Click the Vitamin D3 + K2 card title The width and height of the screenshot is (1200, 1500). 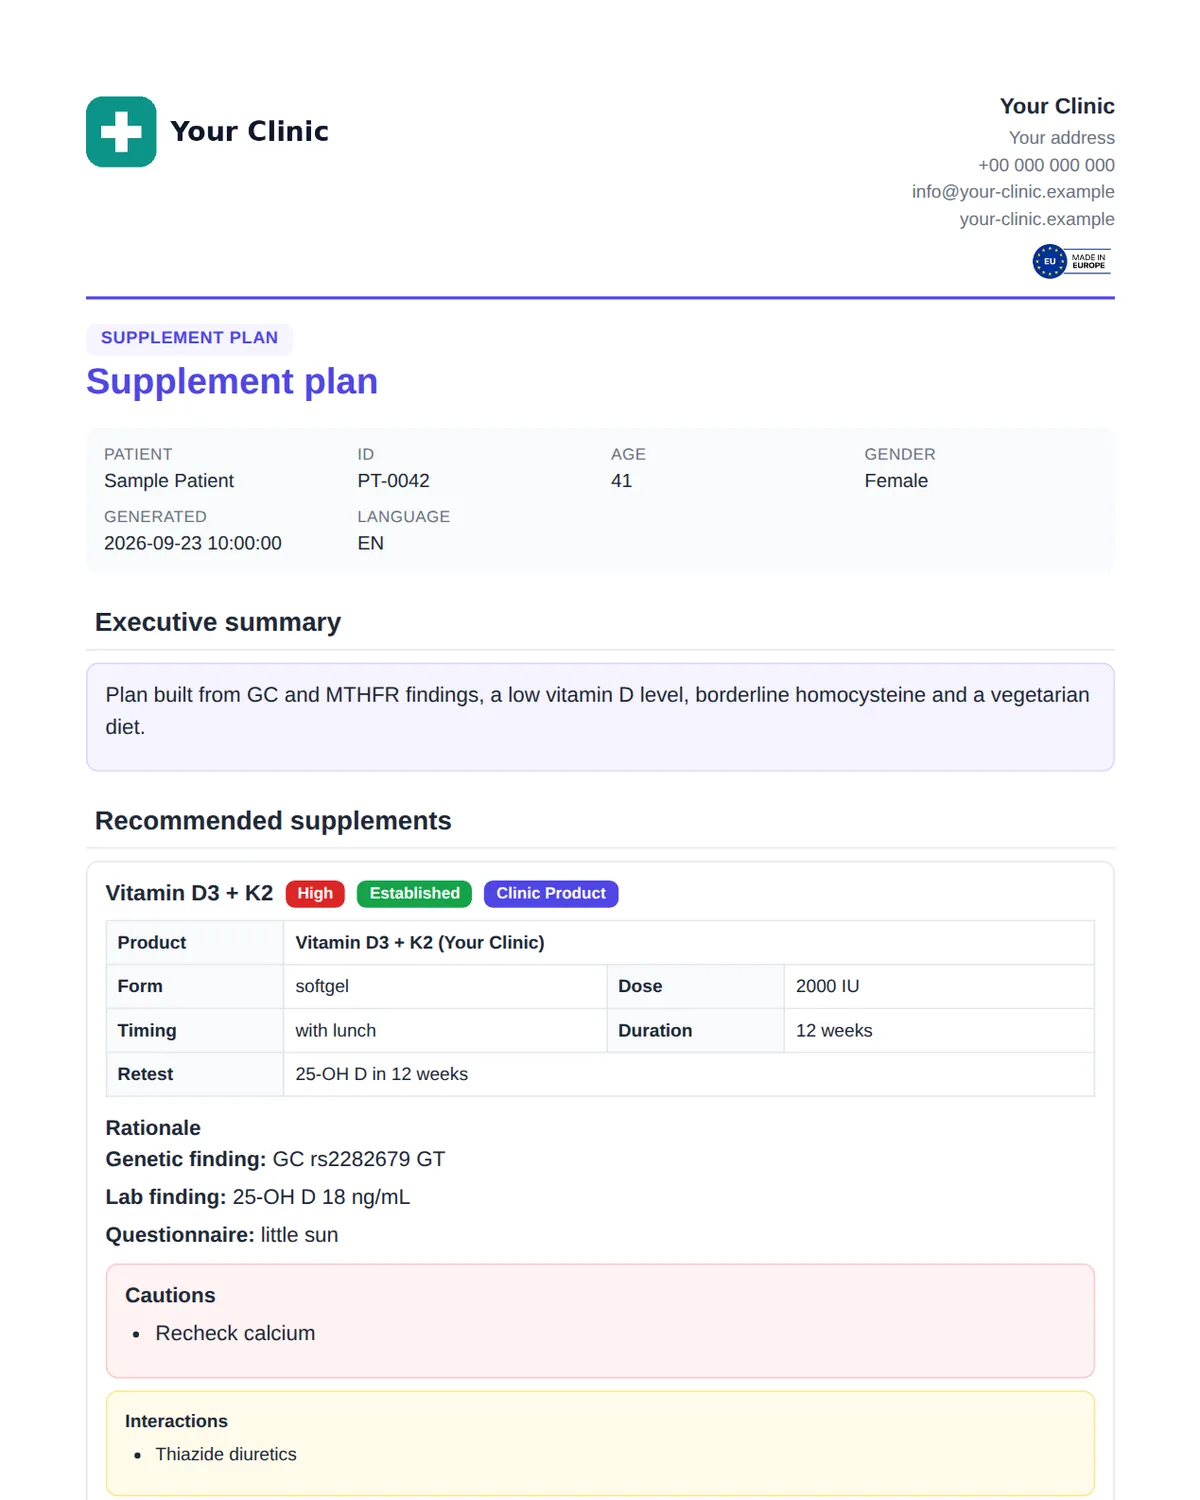(189, 893)
